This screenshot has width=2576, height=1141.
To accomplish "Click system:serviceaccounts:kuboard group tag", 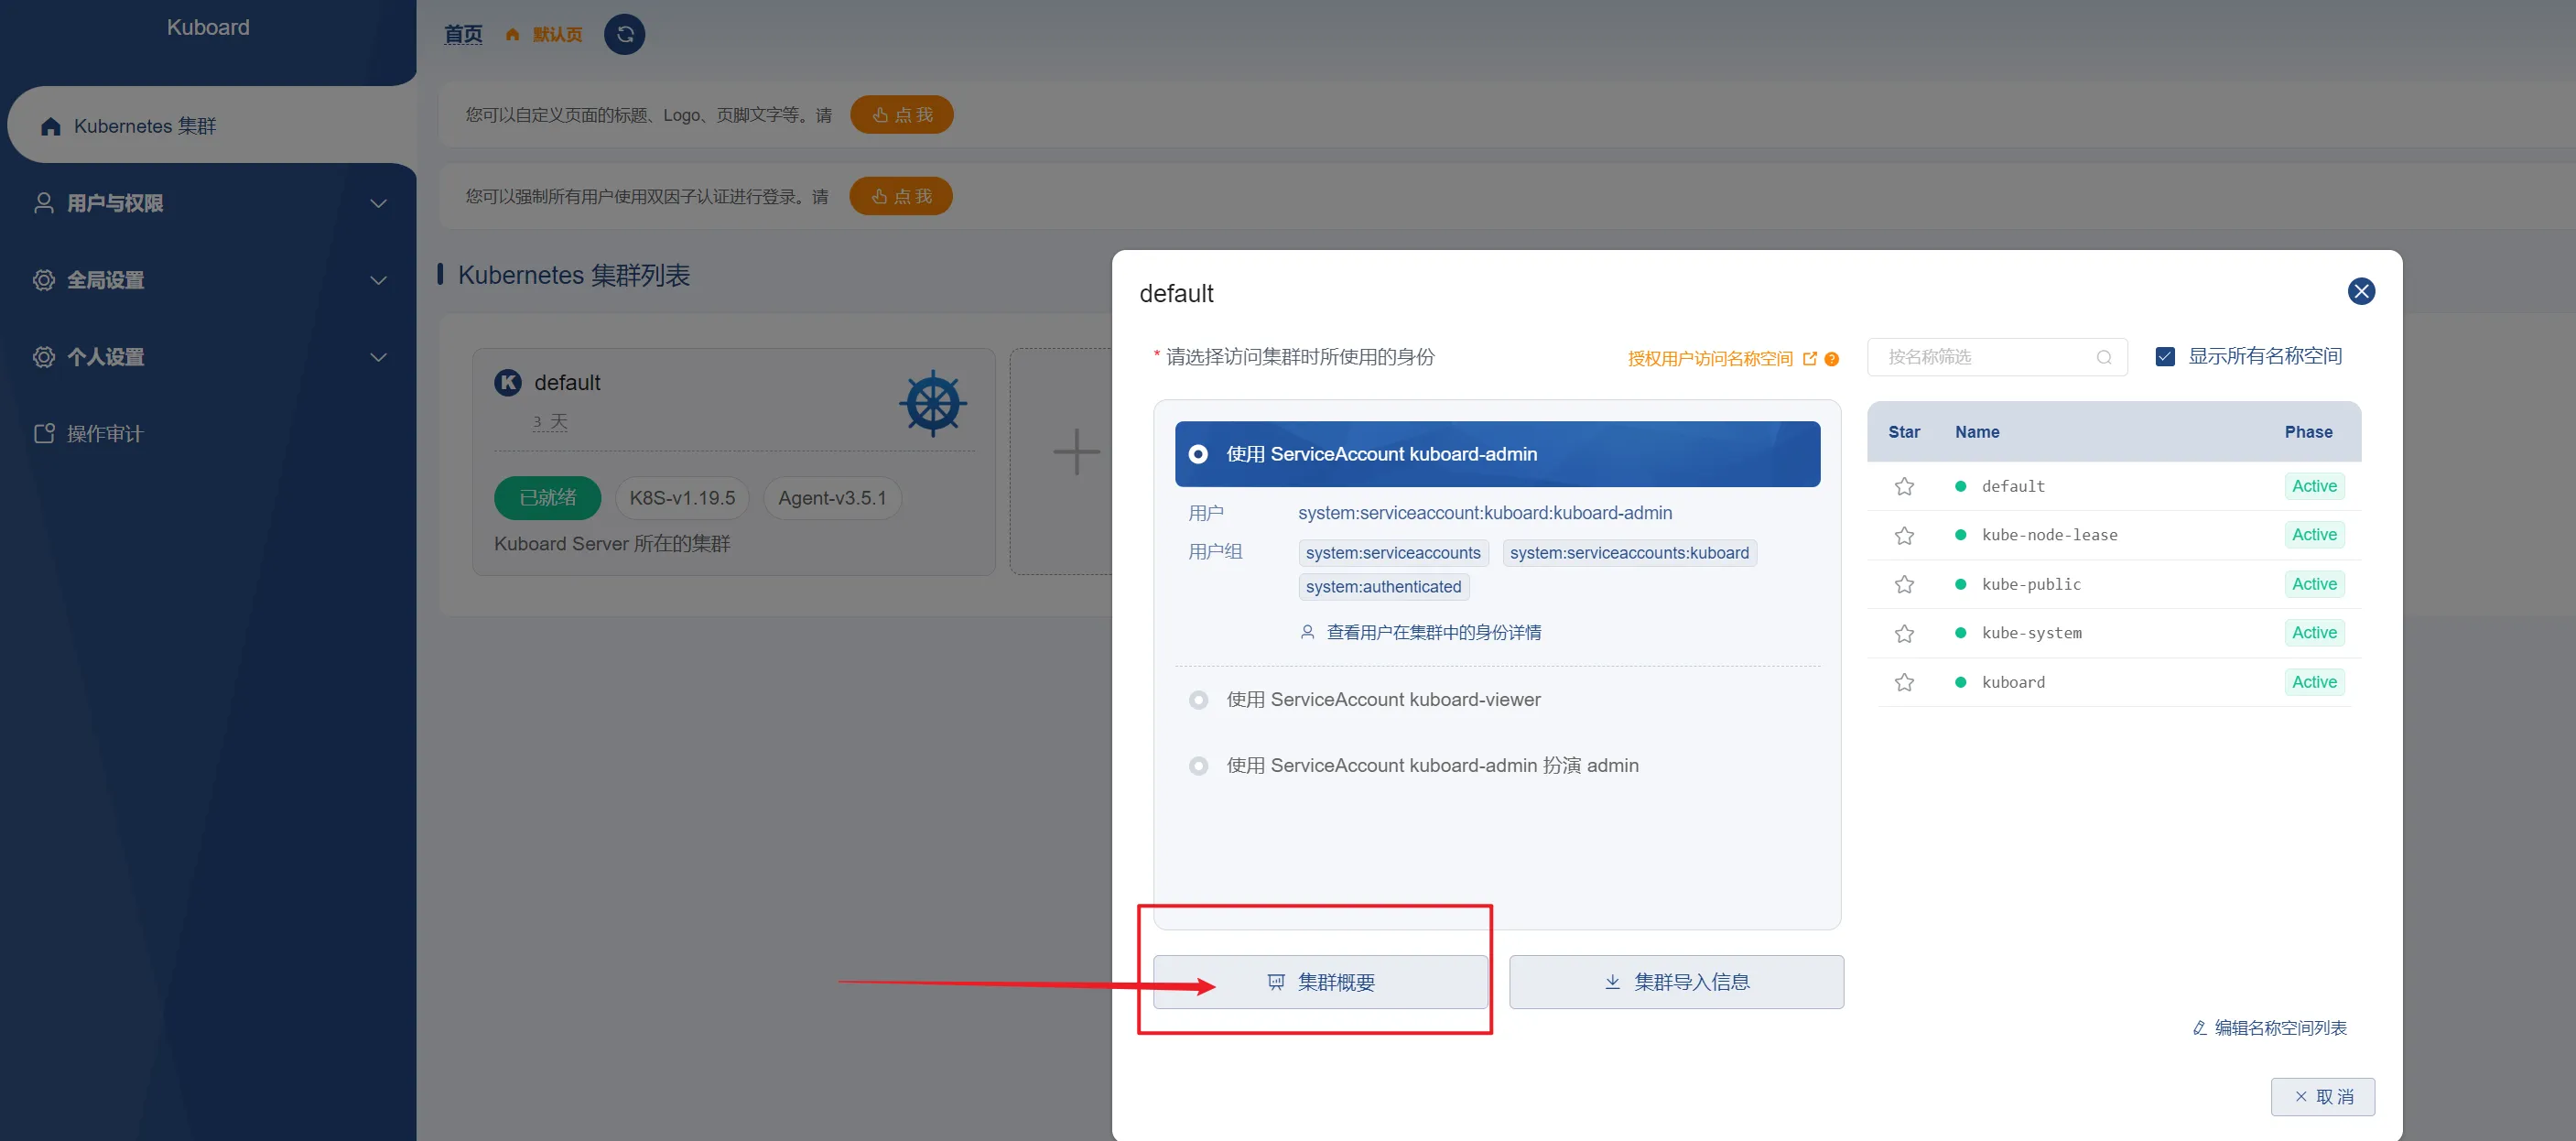I will coord(1629,553).
